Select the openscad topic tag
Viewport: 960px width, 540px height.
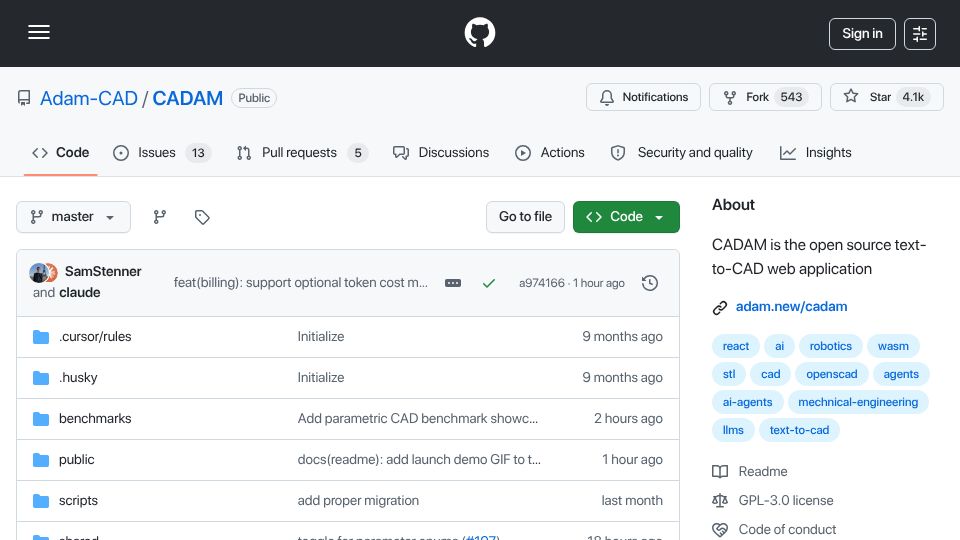pos(831,374)
